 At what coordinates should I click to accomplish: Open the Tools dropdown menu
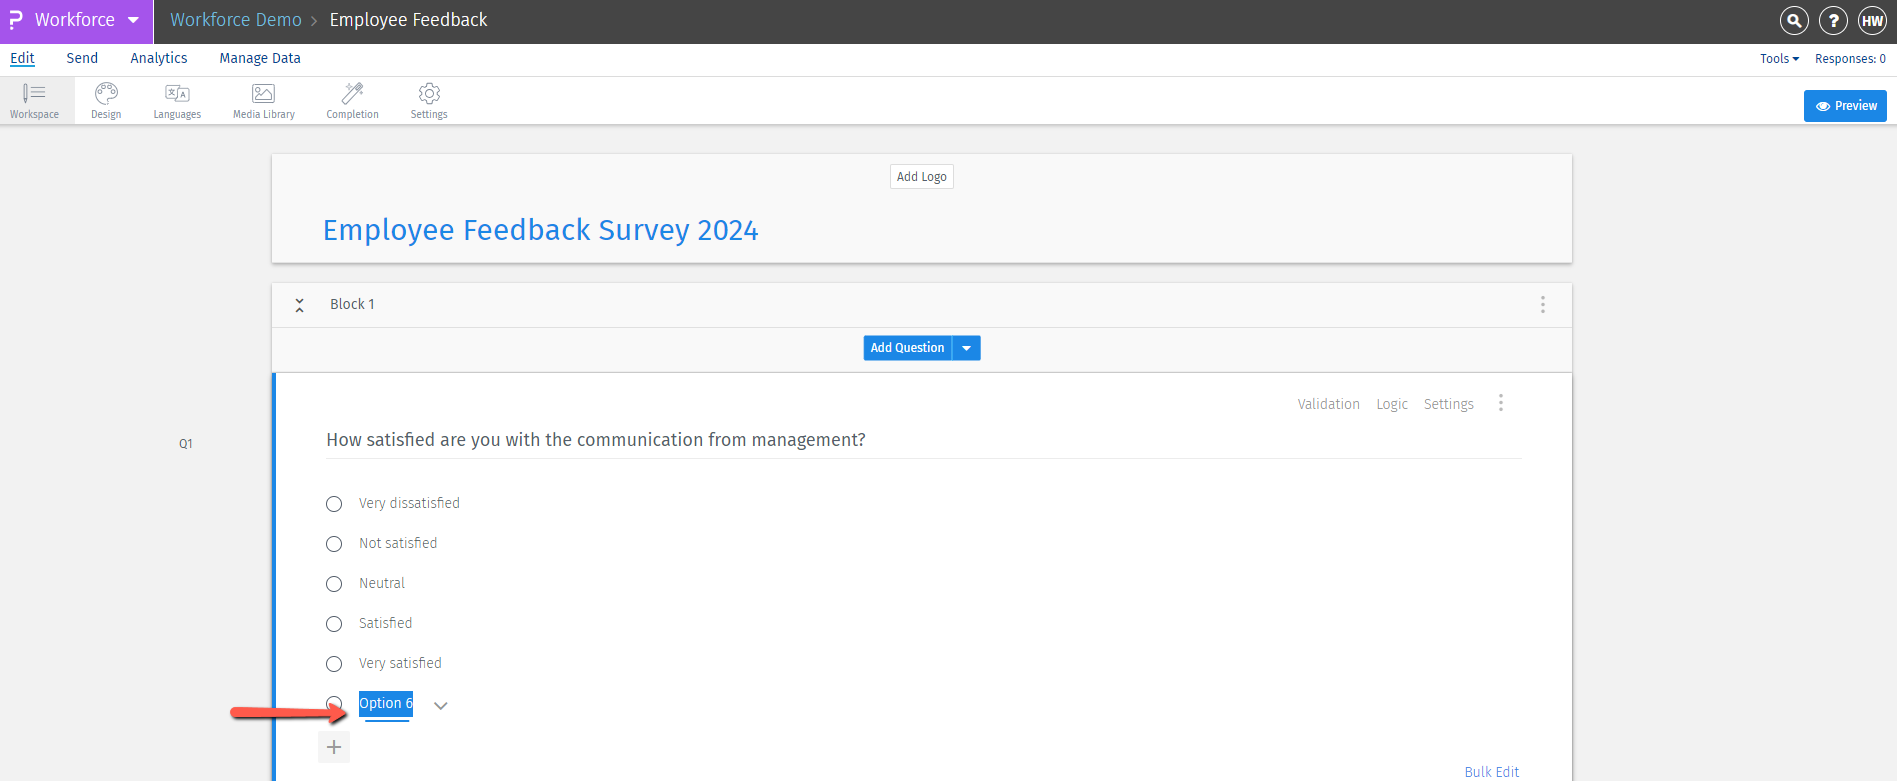1779,59
